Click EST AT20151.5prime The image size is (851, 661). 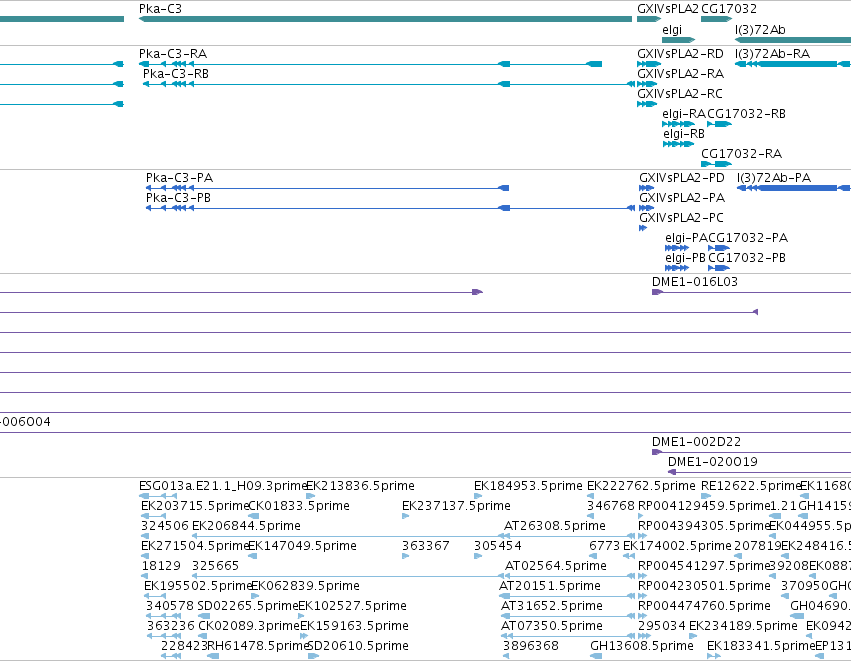567,596
